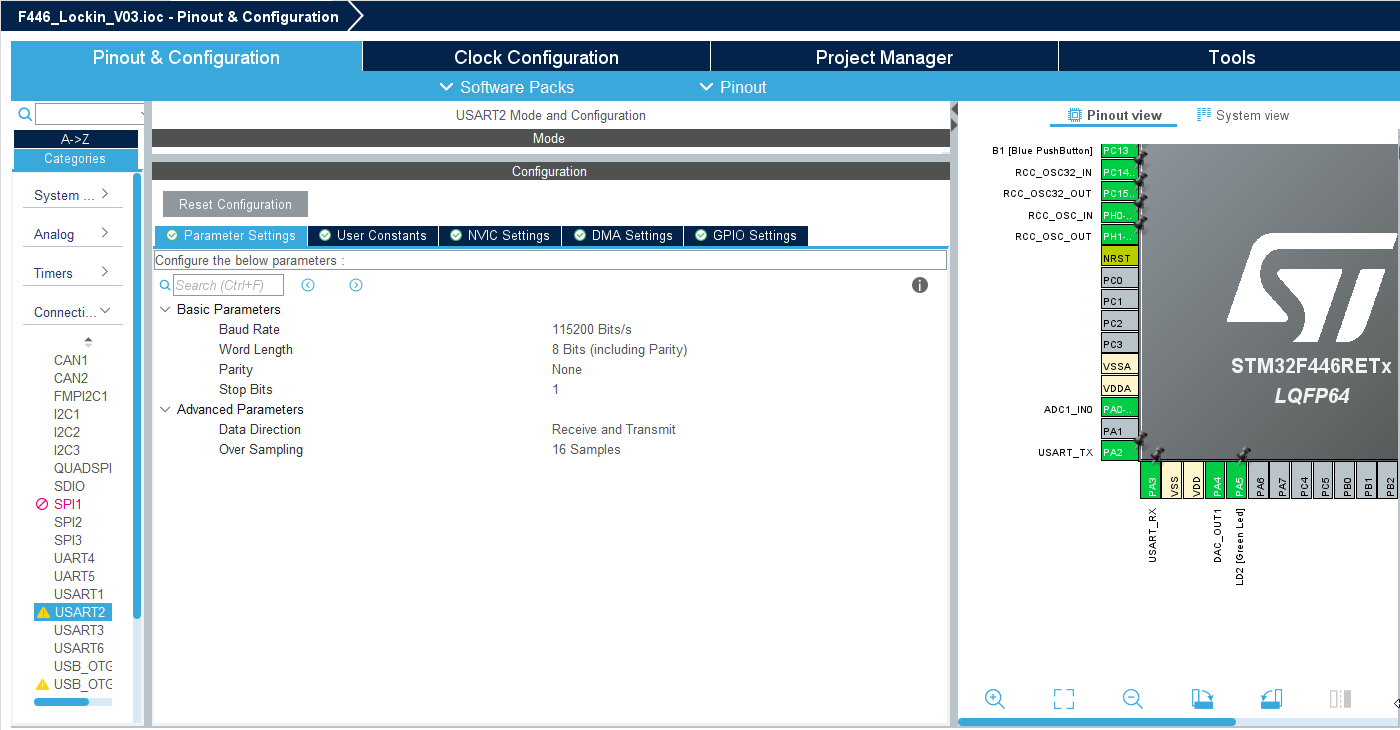Click the pinout horizontal scrollbar
This screenshot has height=730, width=1400.
coord(1097,721)
